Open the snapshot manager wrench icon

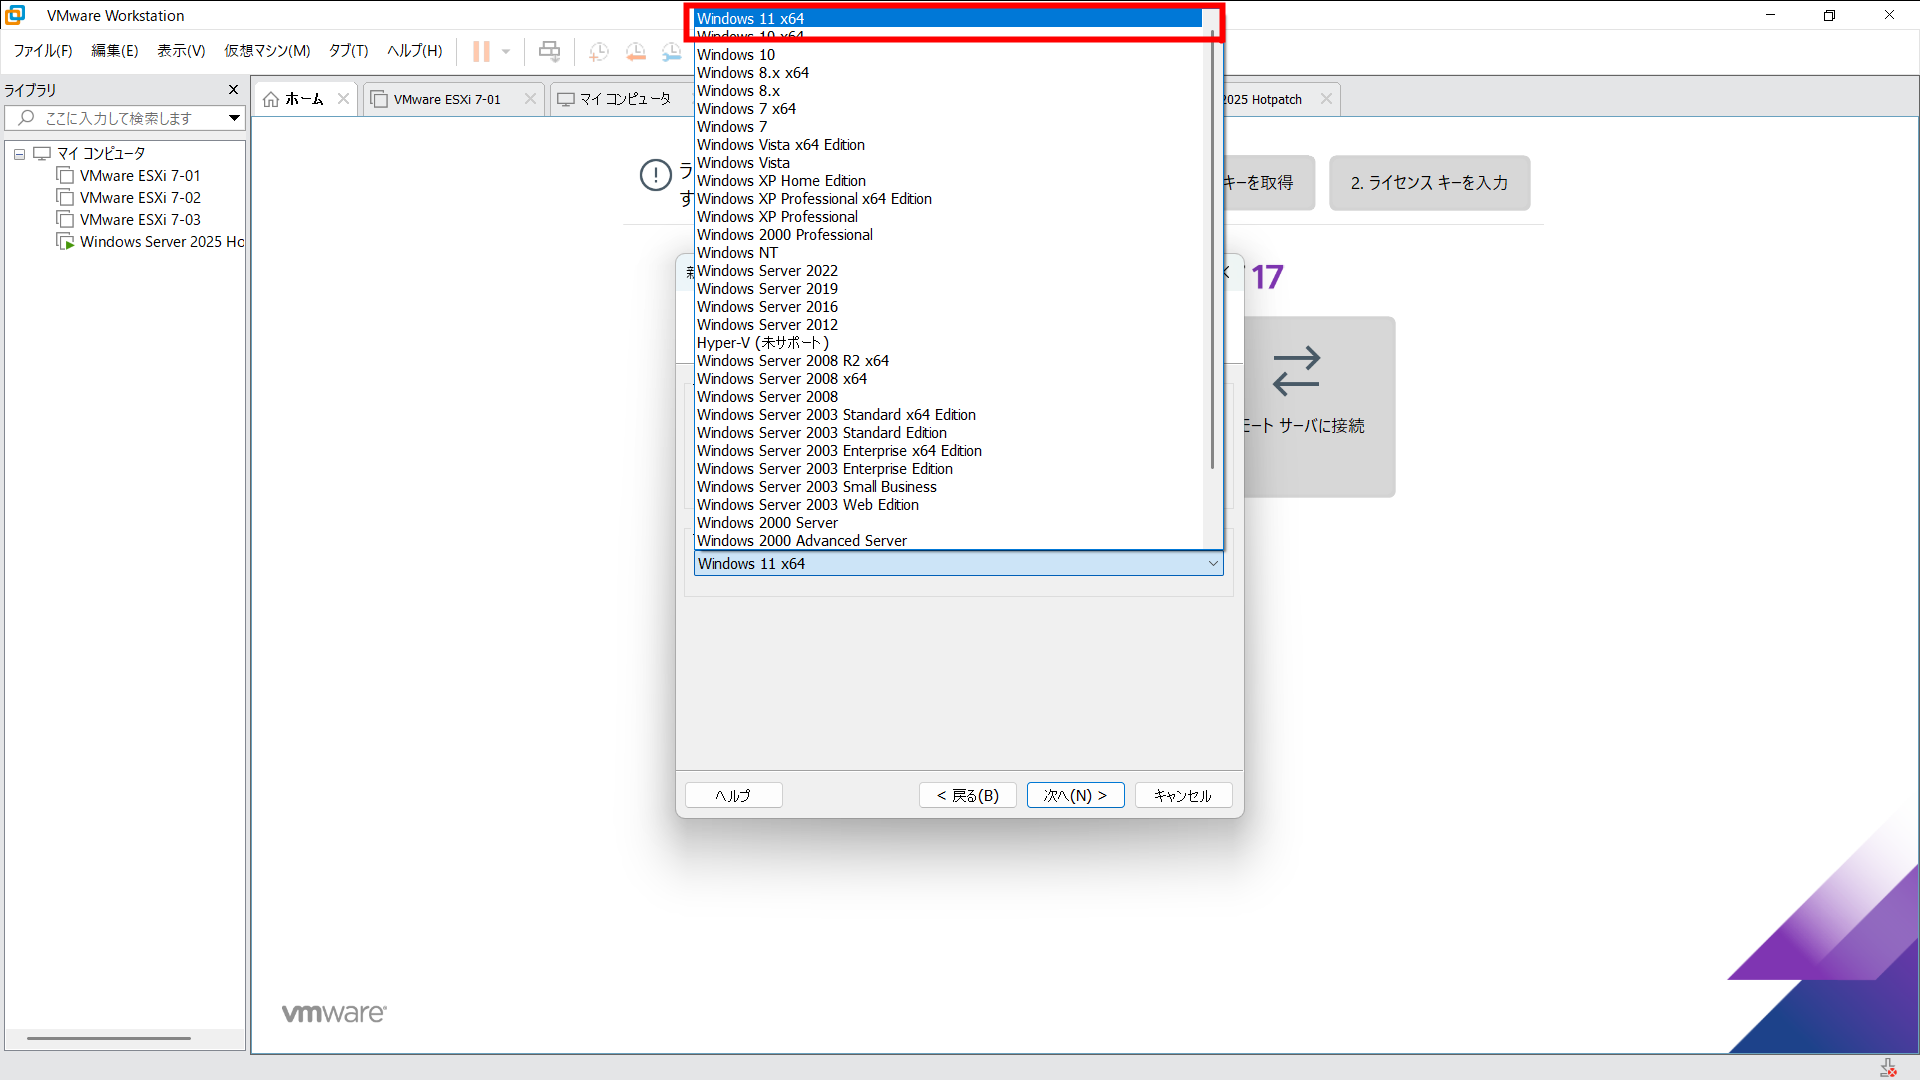pos(671,51)
